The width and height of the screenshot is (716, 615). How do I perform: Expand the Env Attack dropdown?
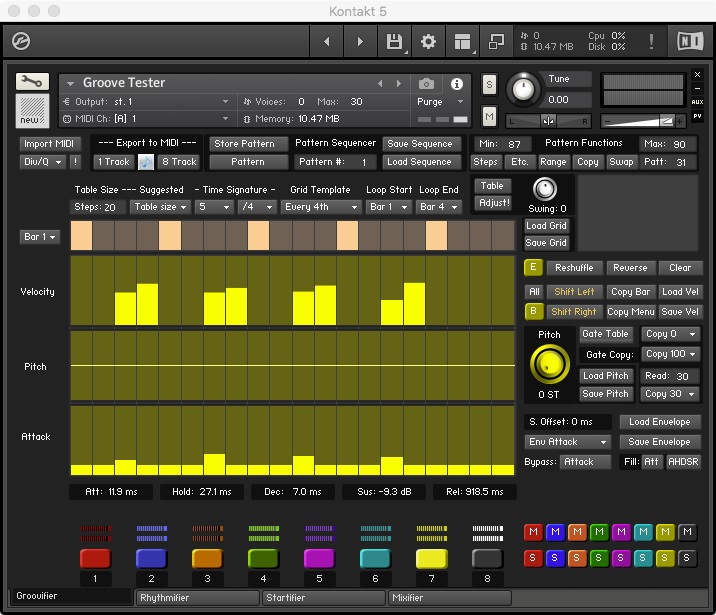568,442
